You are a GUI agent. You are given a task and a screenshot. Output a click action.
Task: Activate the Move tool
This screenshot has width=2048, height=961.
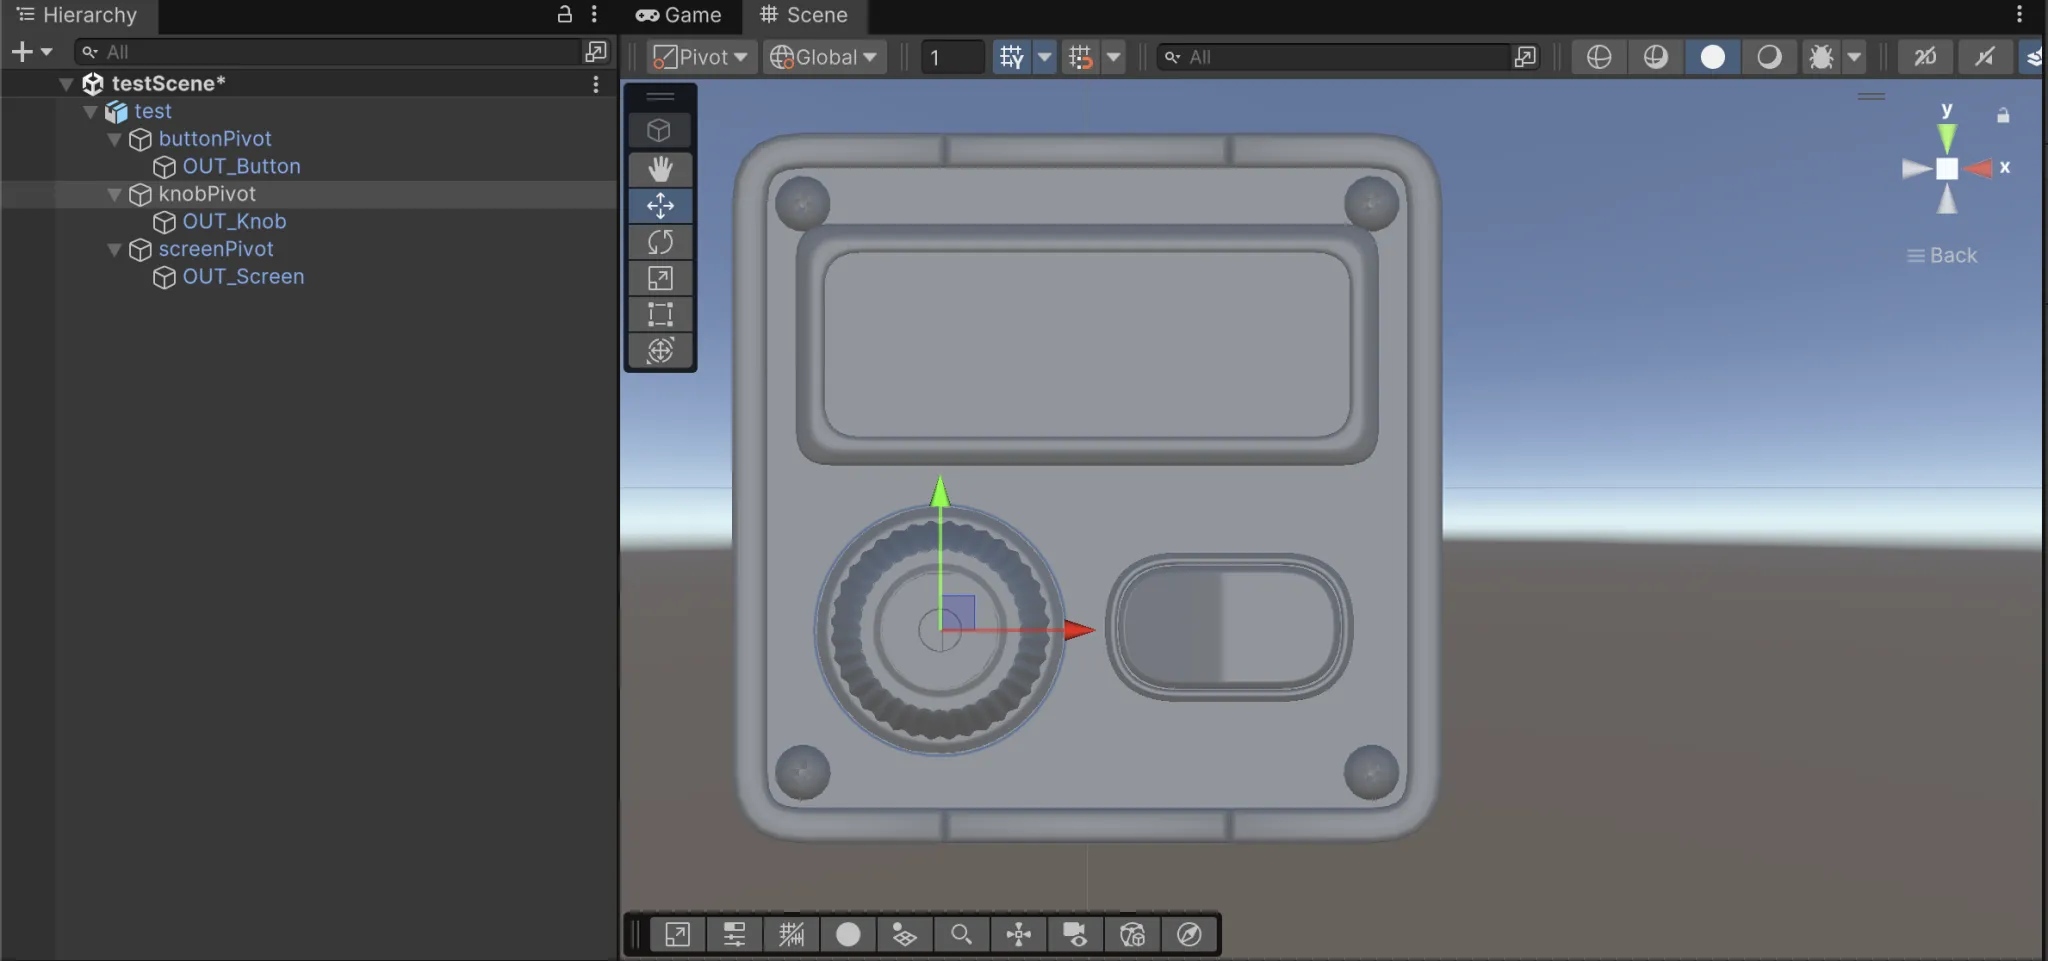click(660, 206)
